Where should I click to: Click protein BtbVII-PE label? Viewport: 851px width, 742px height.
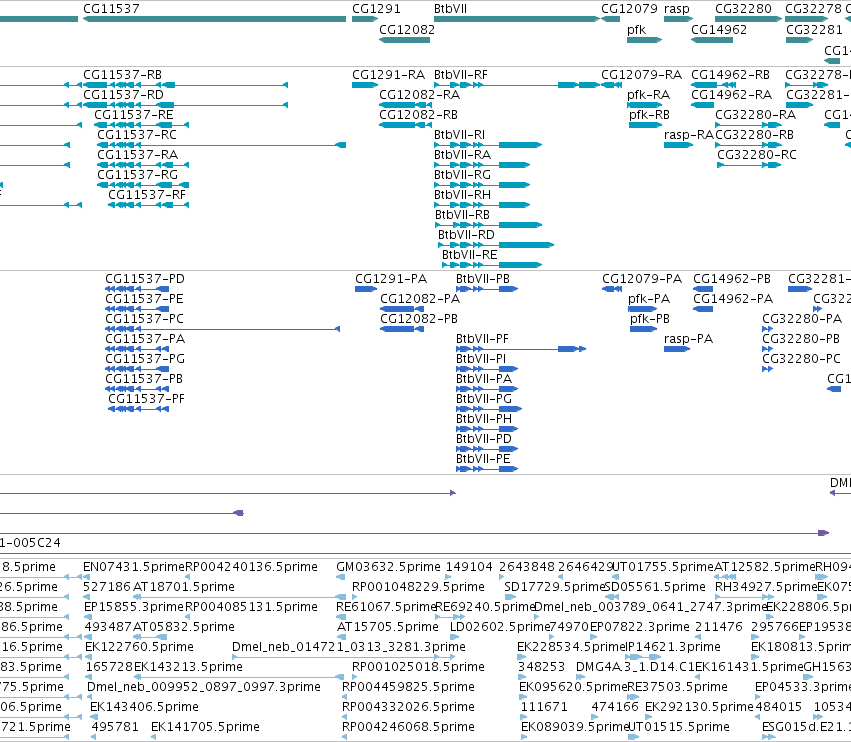482,459
